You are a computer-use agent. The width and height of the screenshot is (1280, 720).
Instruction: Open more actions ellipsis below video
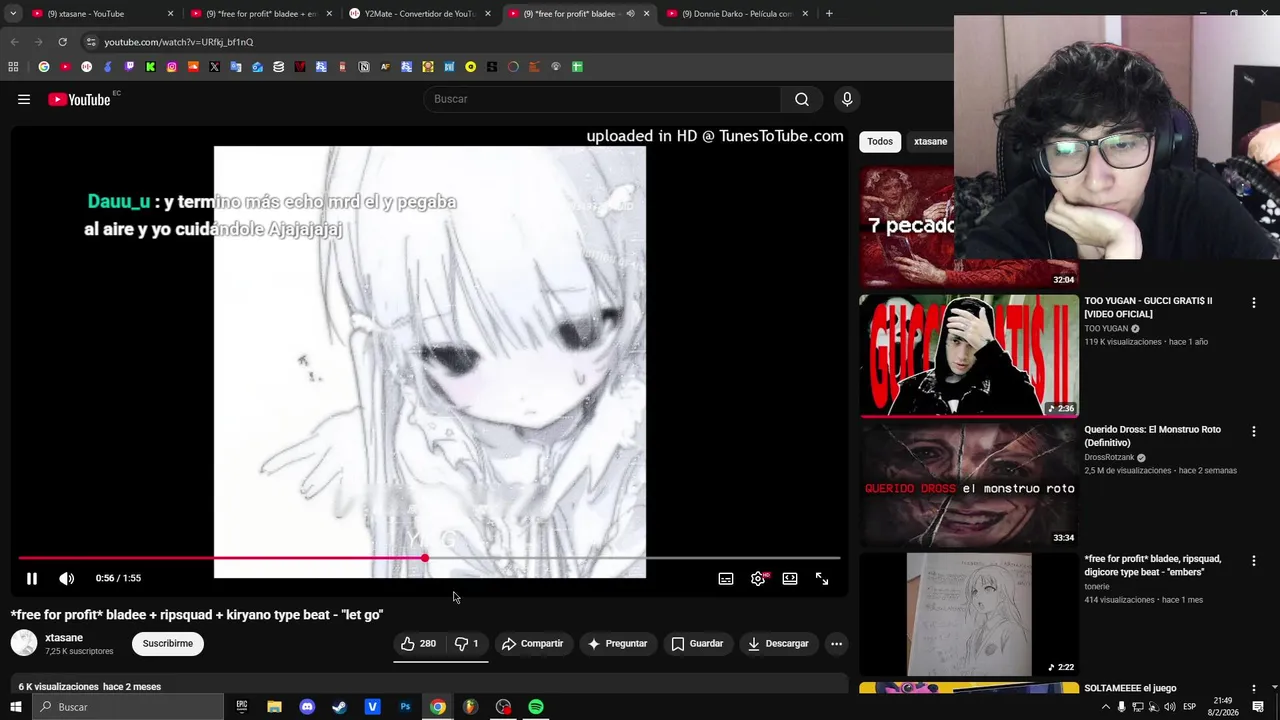pos(836,643)
